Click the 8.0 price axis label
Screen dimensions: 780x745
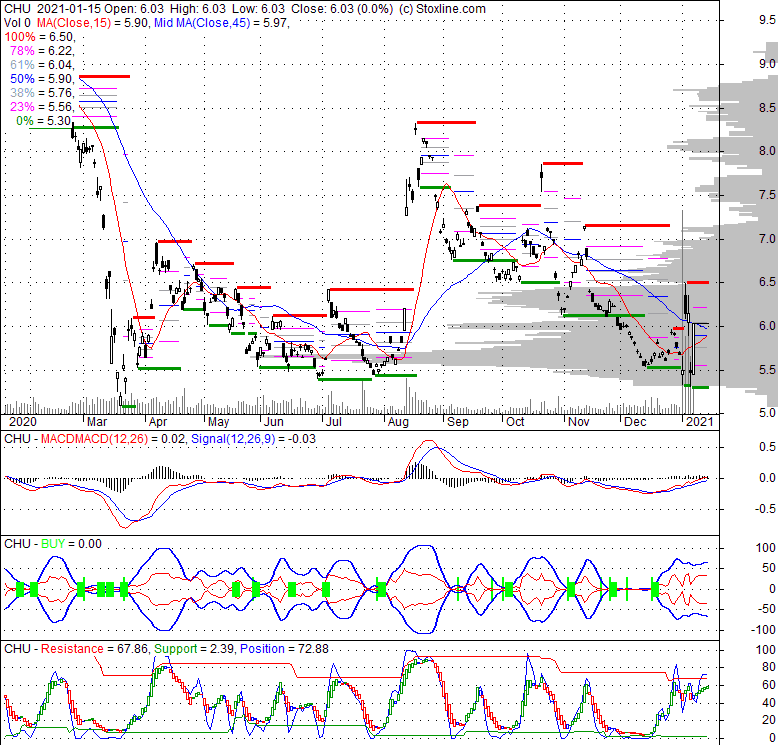point(767,151)
